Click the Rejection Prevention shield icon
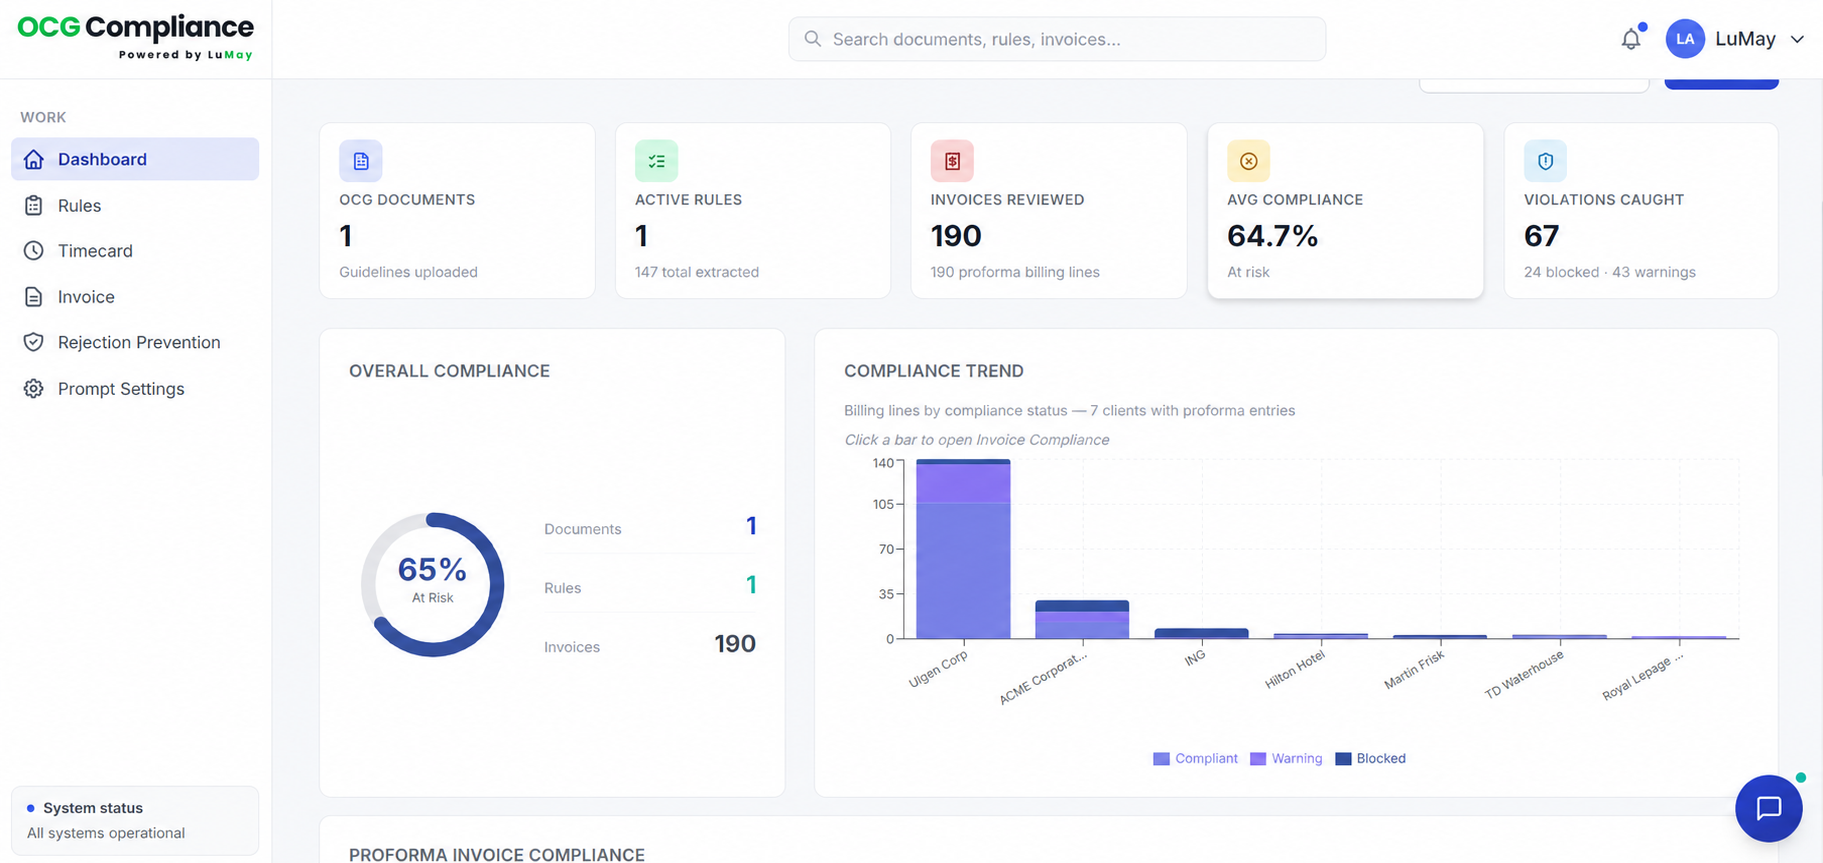Screen dimensions: 1823x863 34,342
